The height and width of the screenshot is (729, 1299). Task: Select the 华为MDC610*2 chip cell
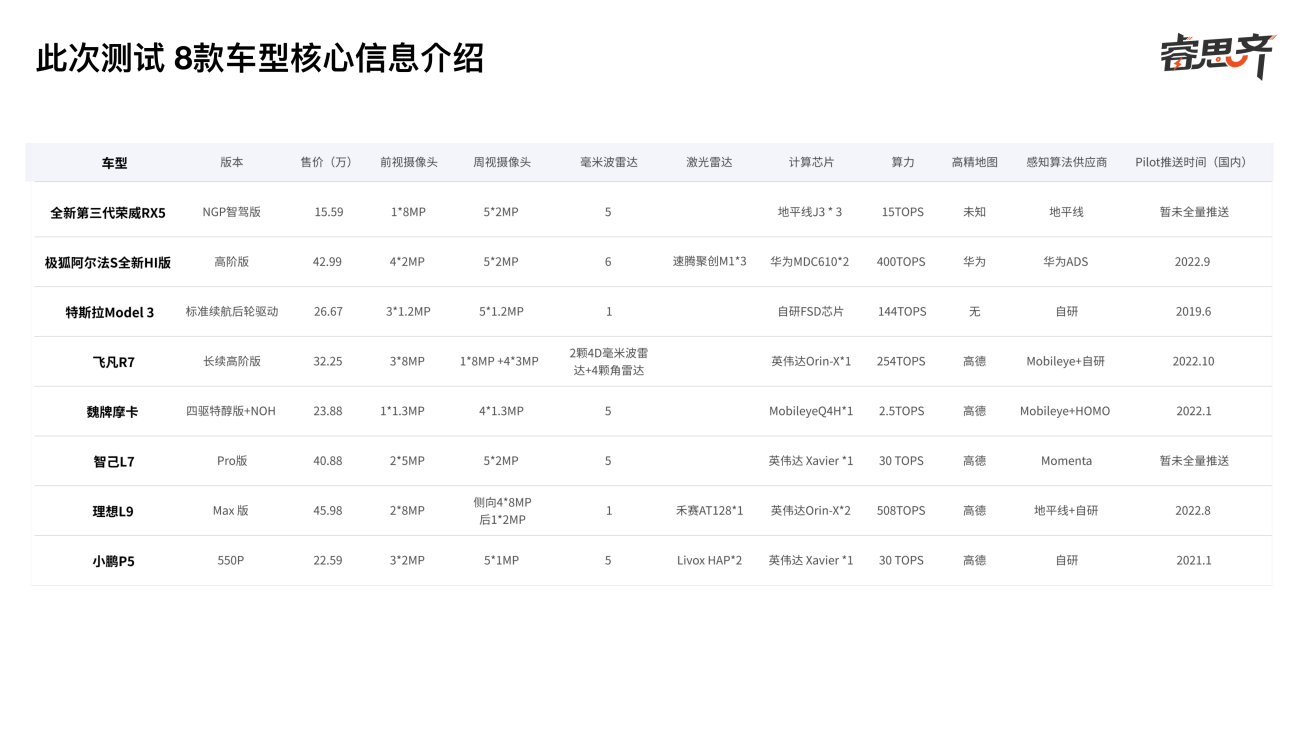810,262
